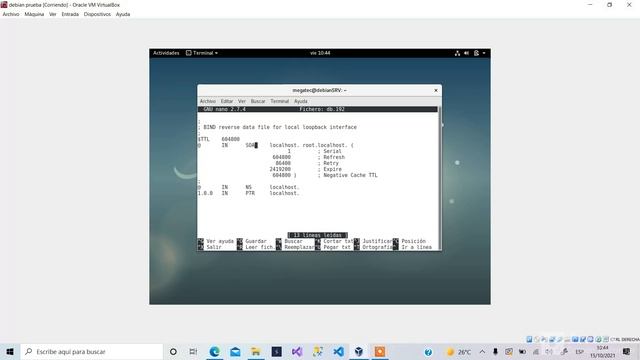Open Task View in the Windows taskbar
The width and height of the screenshot is (640, 360).
[193, 351]
